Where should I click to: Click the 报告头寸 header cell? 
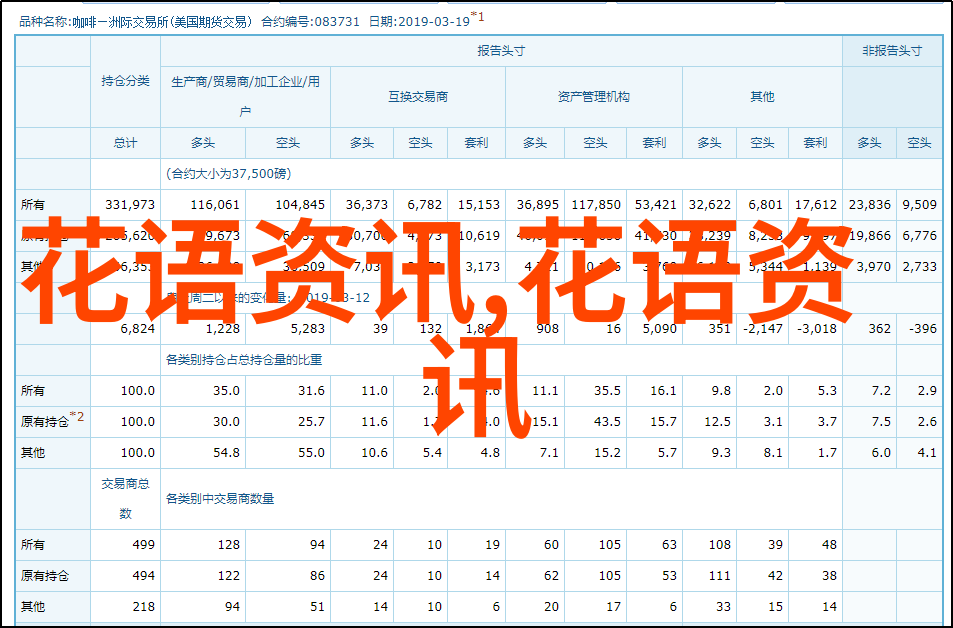[500, 51]
